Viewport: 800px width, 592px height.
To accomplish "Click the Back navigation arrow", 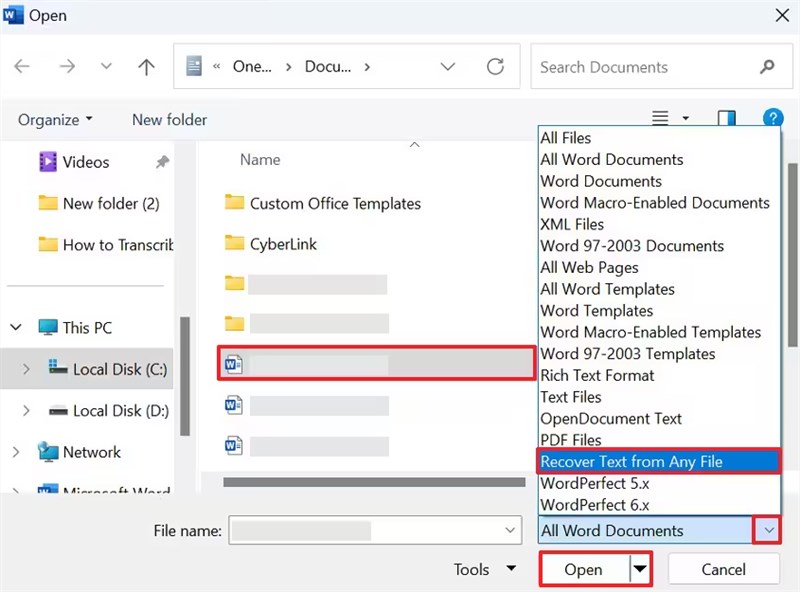I will click(x=22, y=66).
